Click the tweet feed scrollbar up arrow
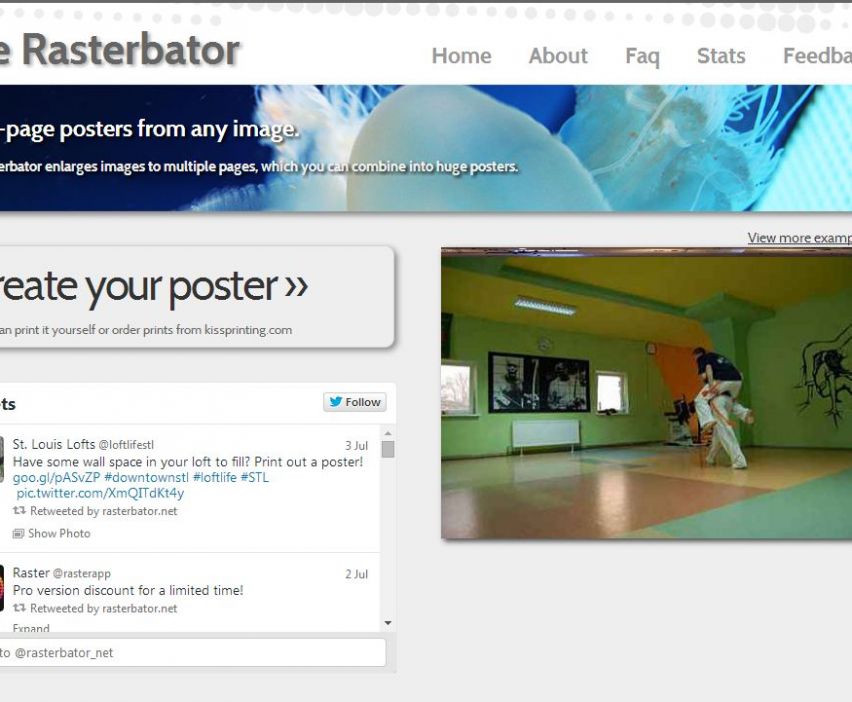This screenshot has height=702, width=852. pos(388,431)
